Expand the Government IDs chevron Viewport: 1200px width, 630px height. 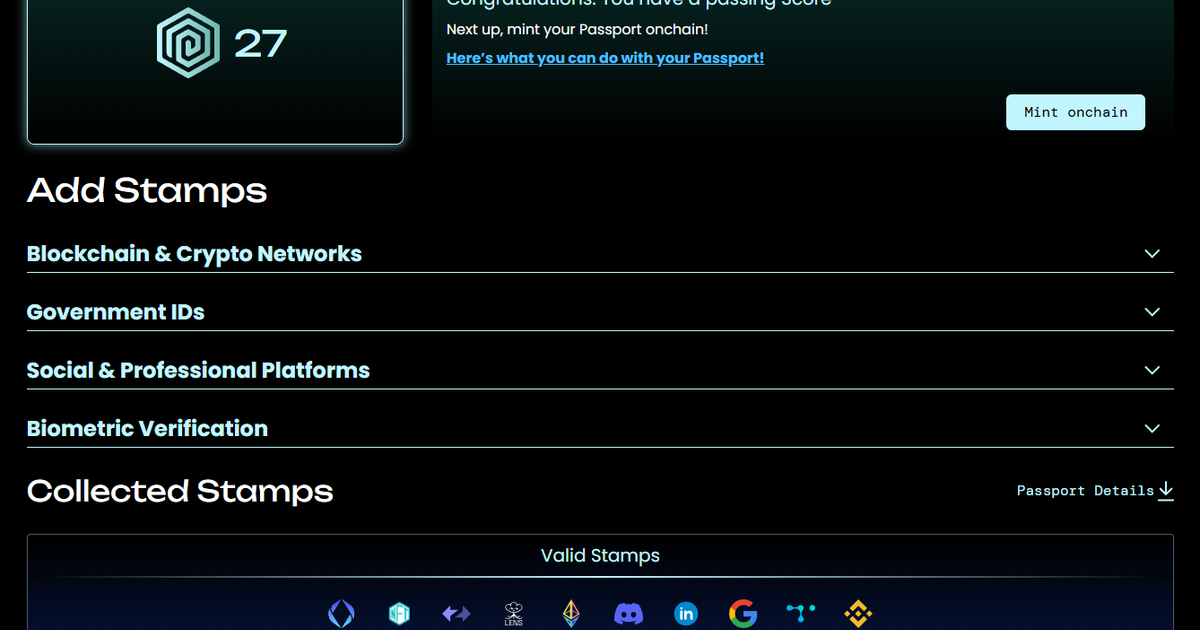tap(1152, 312)
